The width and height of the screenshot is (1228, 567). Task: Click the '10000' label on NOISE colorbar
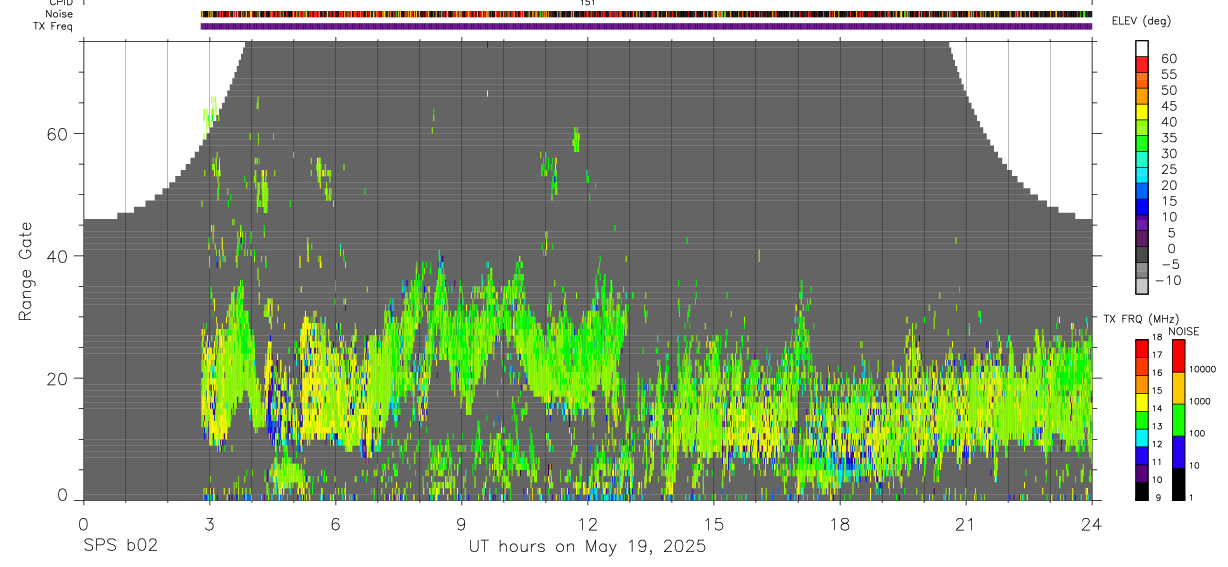coord(1202,370)
